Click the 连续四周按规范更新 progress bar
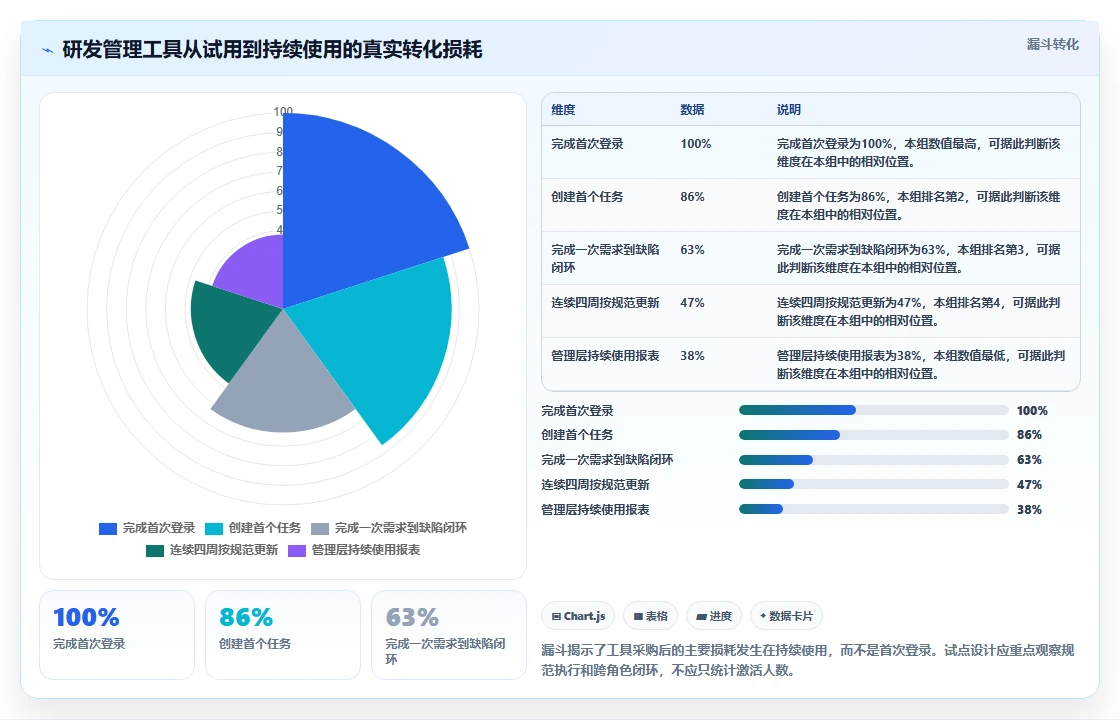Screen dimensions: 1120x720 [874, 484]
